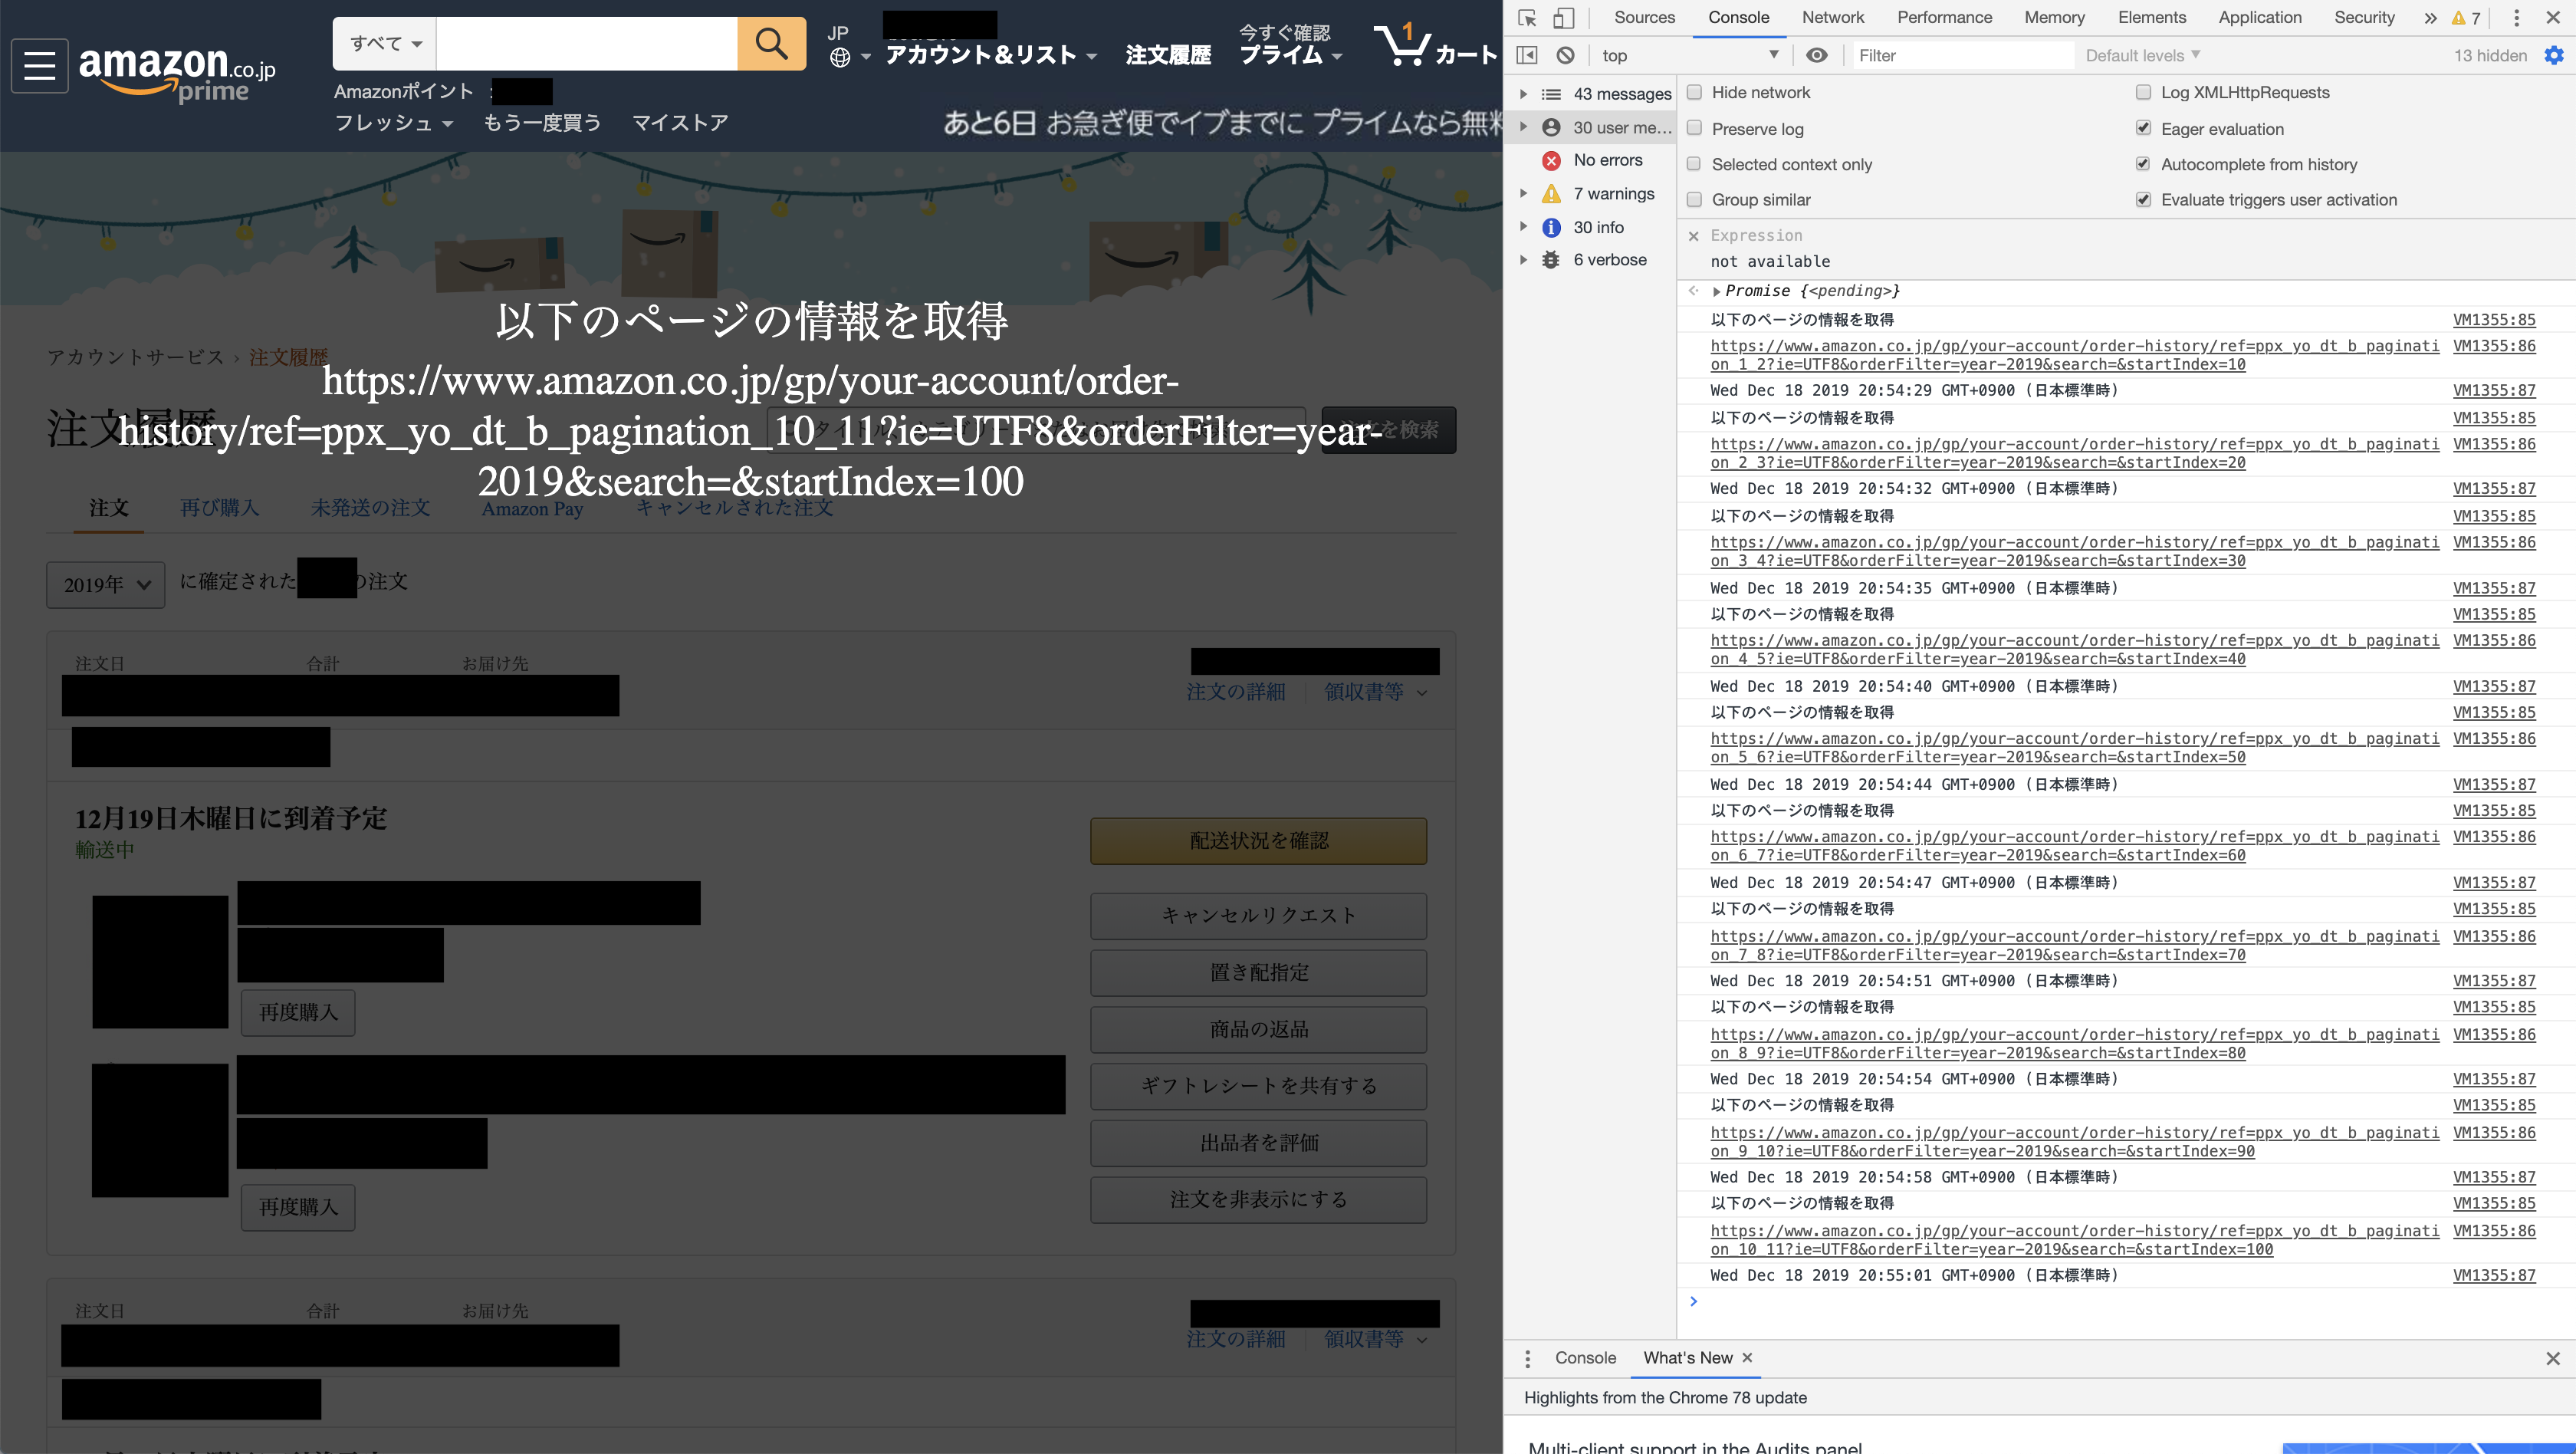
Task: Check Preserve log option
Action: [x=1694, y=128]
